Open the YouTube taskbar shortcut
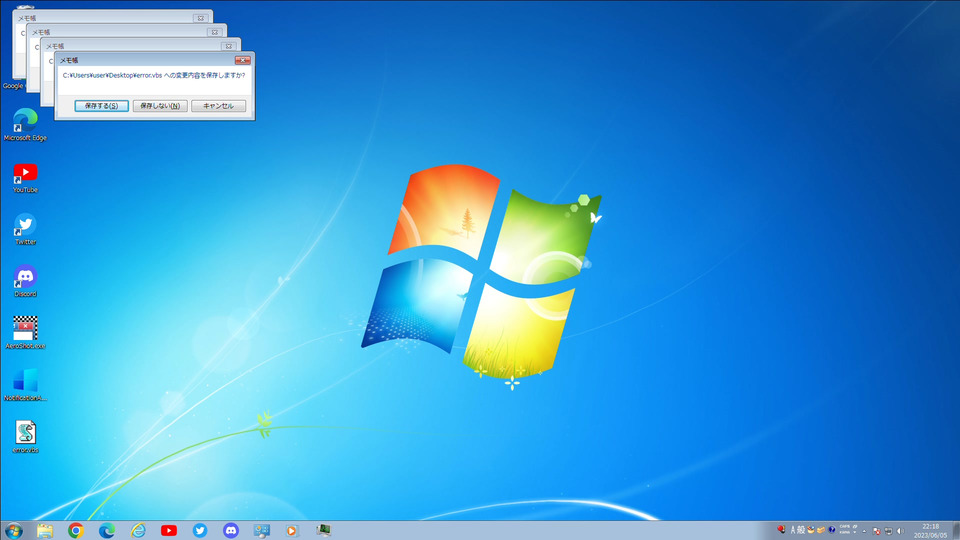This screenshot has width=960, height=540. (x=169, y=530)
